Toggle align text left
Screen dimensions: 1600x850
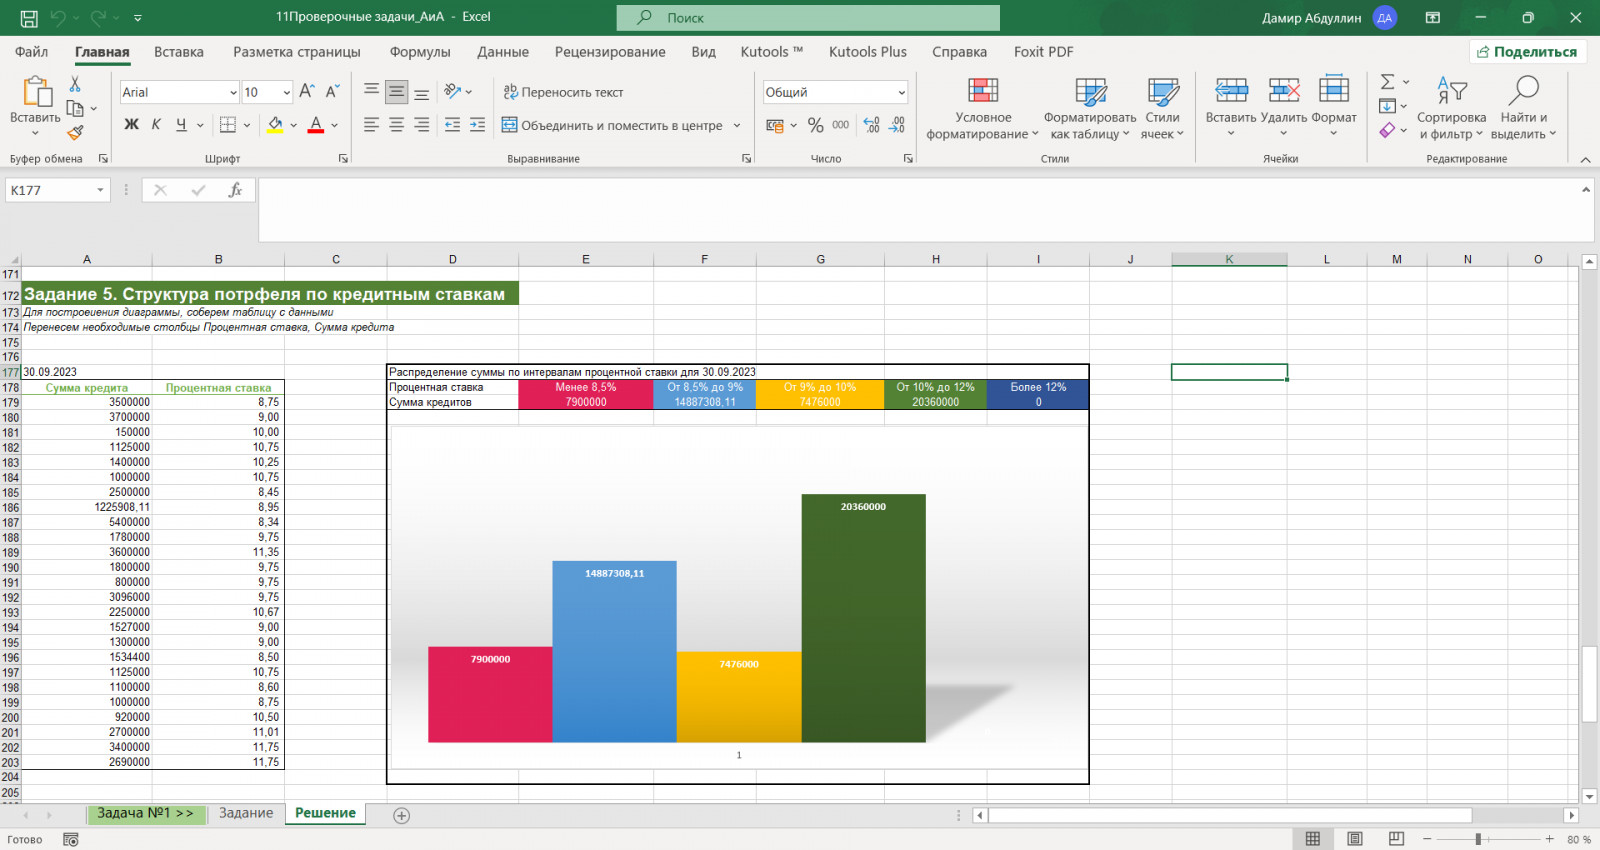(x=372, y=125)
